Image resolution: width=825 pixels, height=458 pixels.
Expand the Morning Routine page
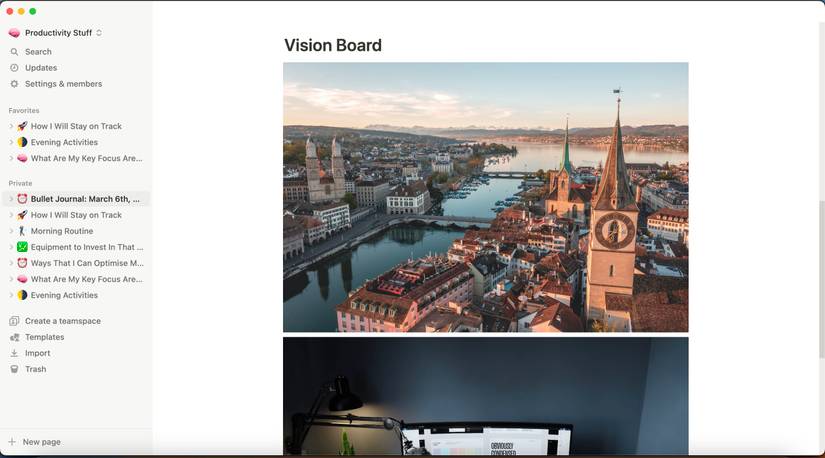(x=11, y=231)
